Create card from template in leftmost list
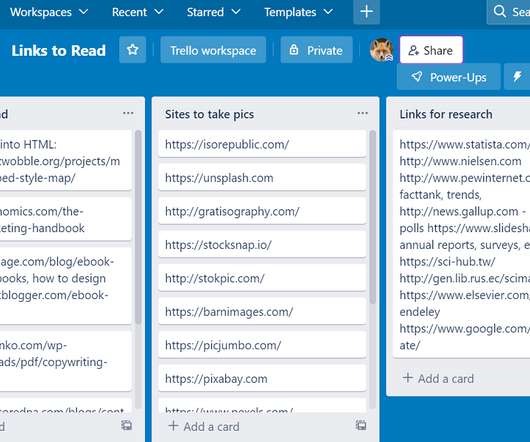This screenshot has width=530, height=442. point(127,425)
